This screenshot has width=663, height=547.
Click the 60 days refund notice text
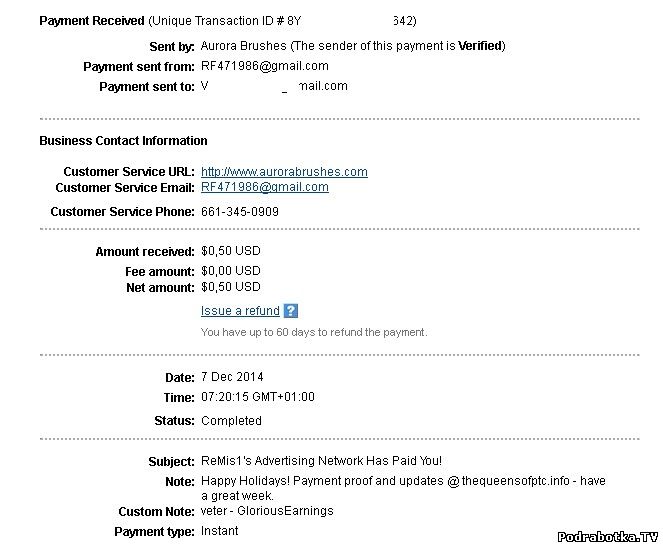(314, 332)
